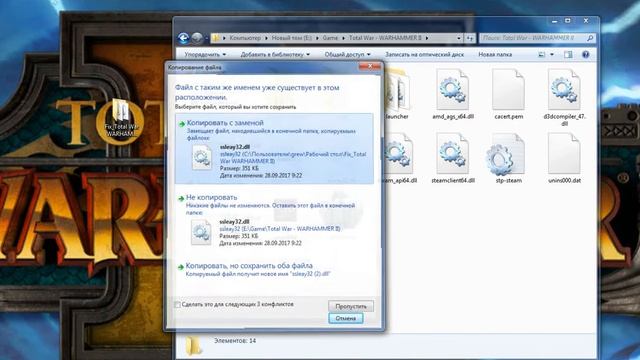
Task: Open the Общий доступ dropdown
Action: (x=347, y=54)
